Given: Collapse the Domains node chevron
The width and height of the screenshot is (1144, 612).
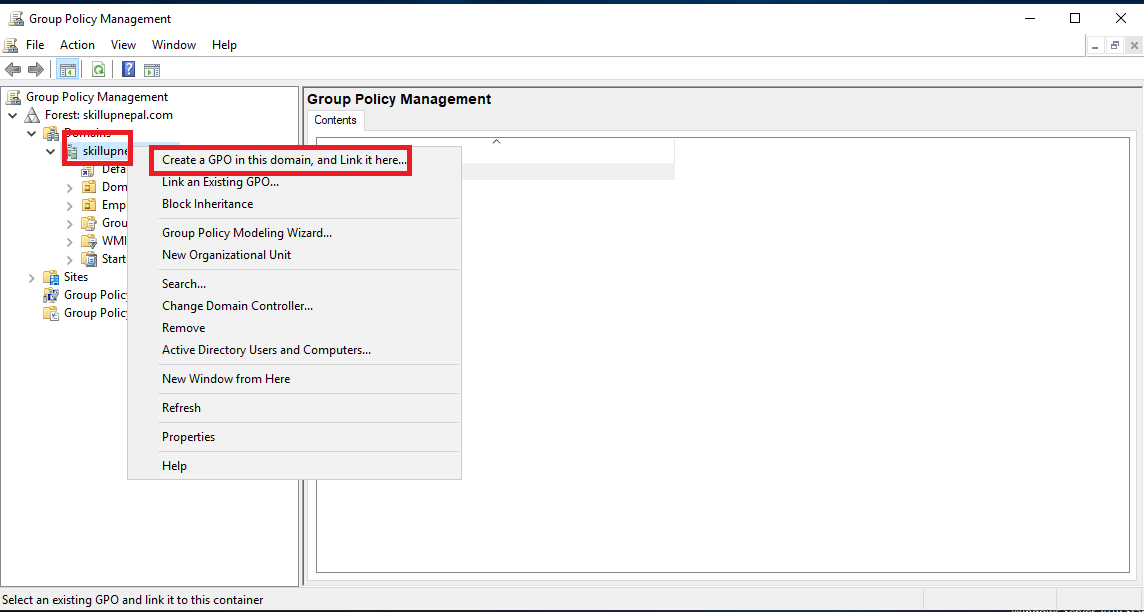Looking at the screenshot, I should coord(31,133).
